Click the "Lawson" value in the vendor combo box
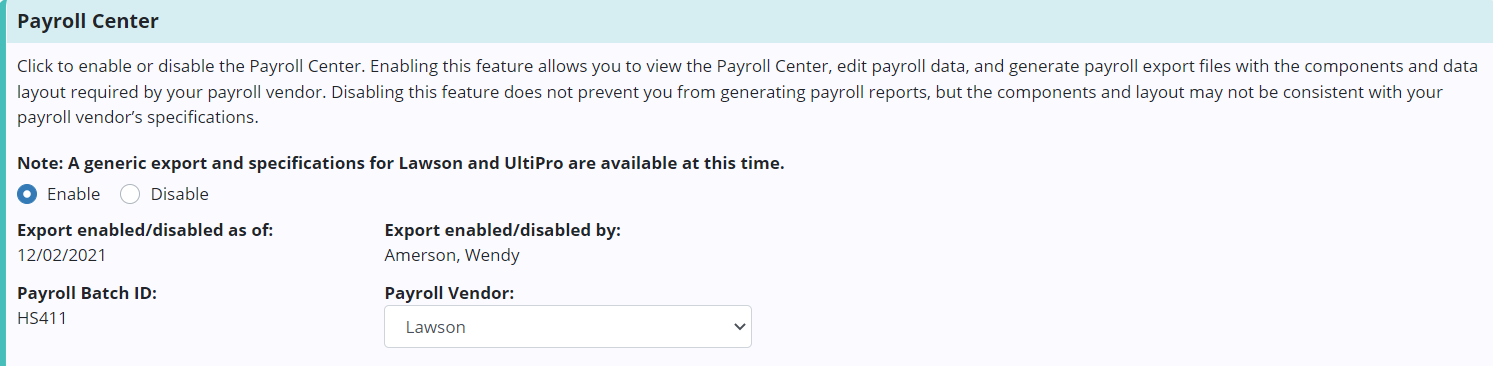 pos(435,327)
